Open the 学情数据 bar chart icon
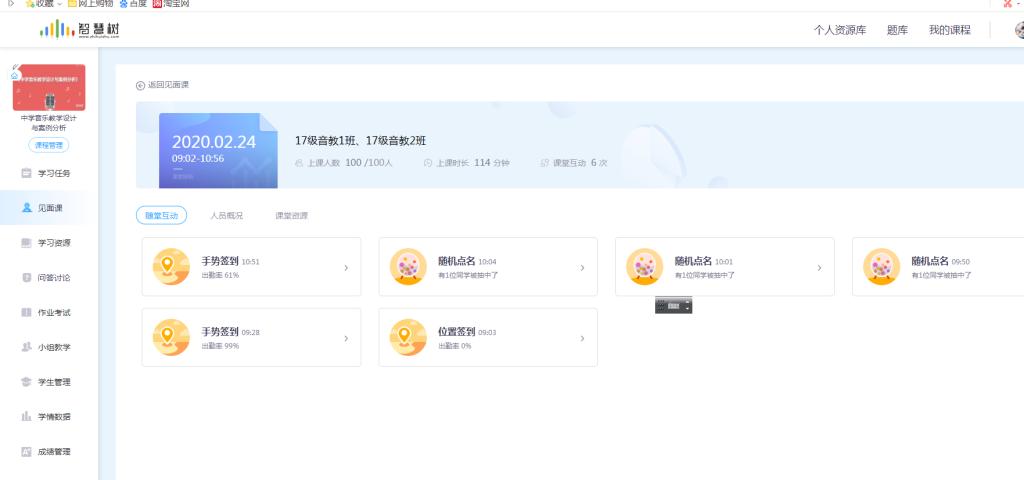Viewport: 1024px width, 480px height. coord(27,417)
